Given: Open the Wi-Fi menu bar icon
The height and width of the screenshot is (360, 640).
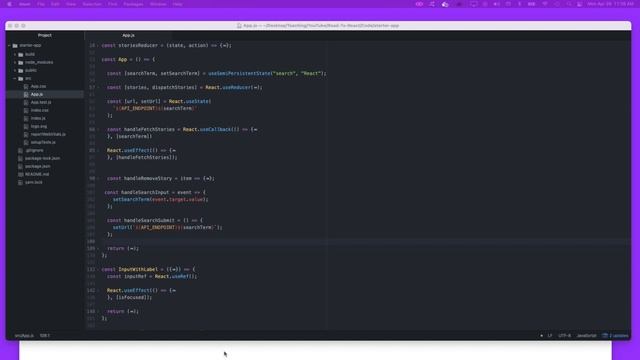Looking at the screenshot, I should point(545,4).
